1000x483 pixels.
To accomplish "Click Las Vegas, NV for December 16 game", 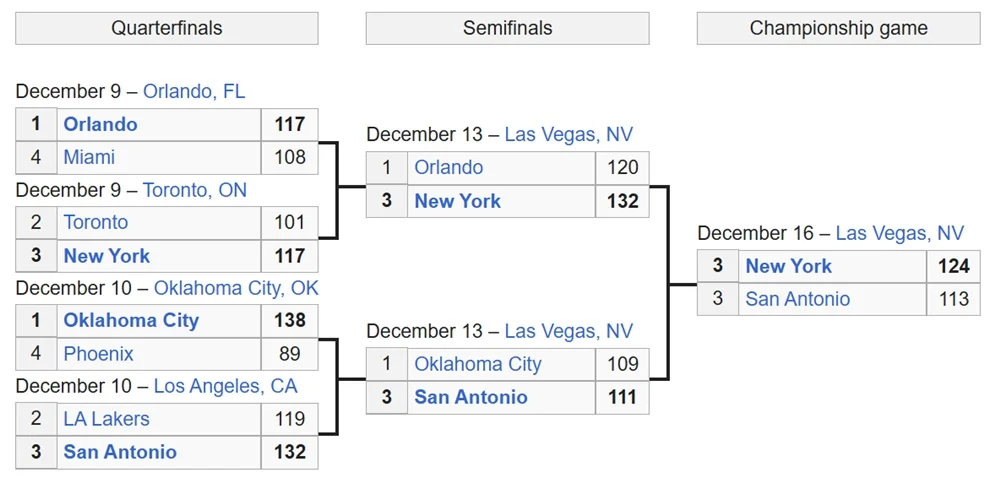I will click(x=900, y=233).
